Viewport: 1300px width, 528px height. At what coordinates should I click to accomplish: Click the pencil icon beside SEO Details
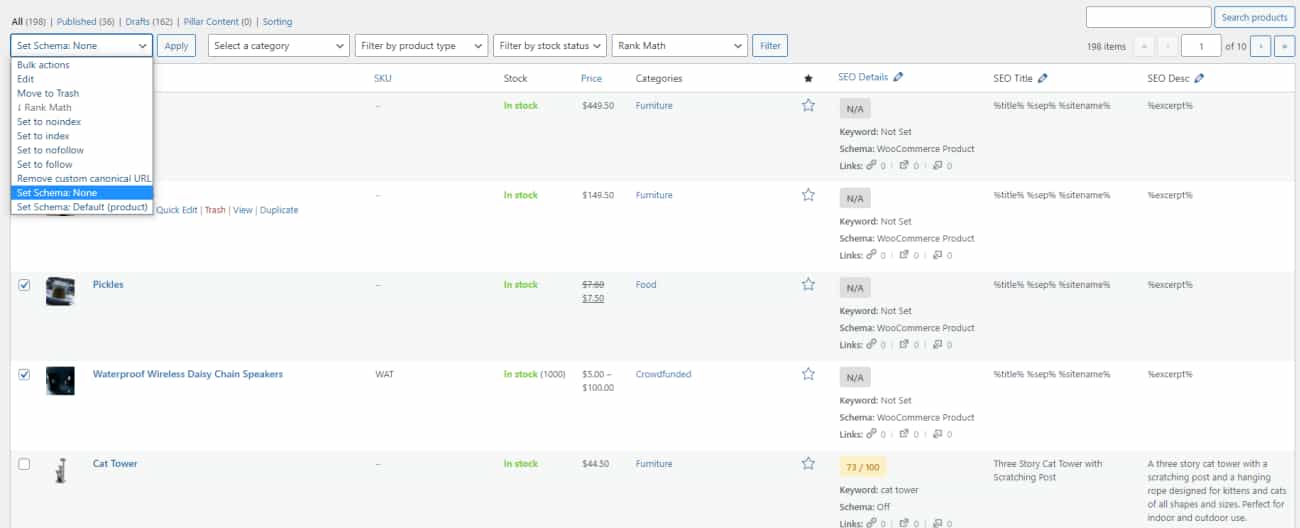point(898,77)
